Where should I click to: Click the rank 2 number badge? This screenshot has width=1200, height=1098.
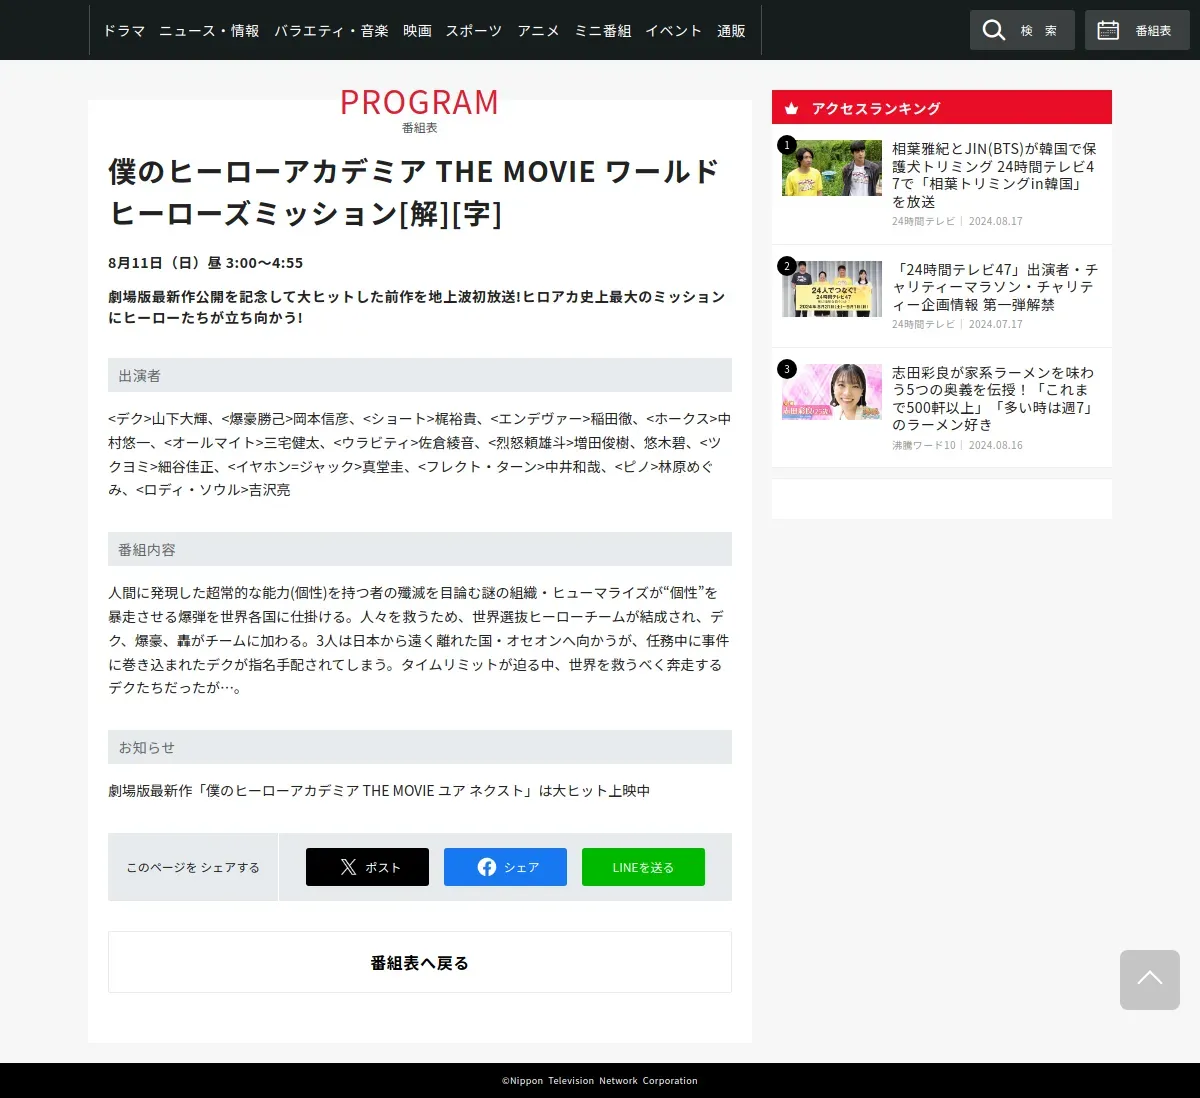(787, 266)
